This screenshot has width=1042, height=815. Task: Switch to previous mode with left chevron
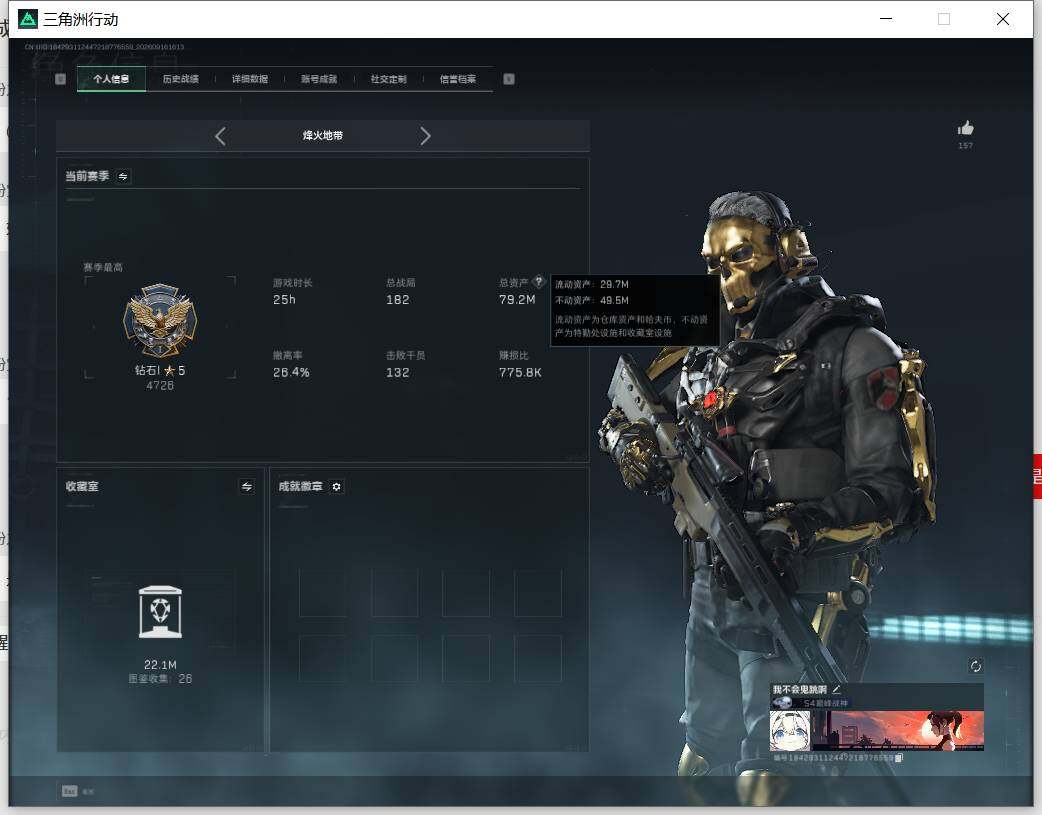coord(221,136)
